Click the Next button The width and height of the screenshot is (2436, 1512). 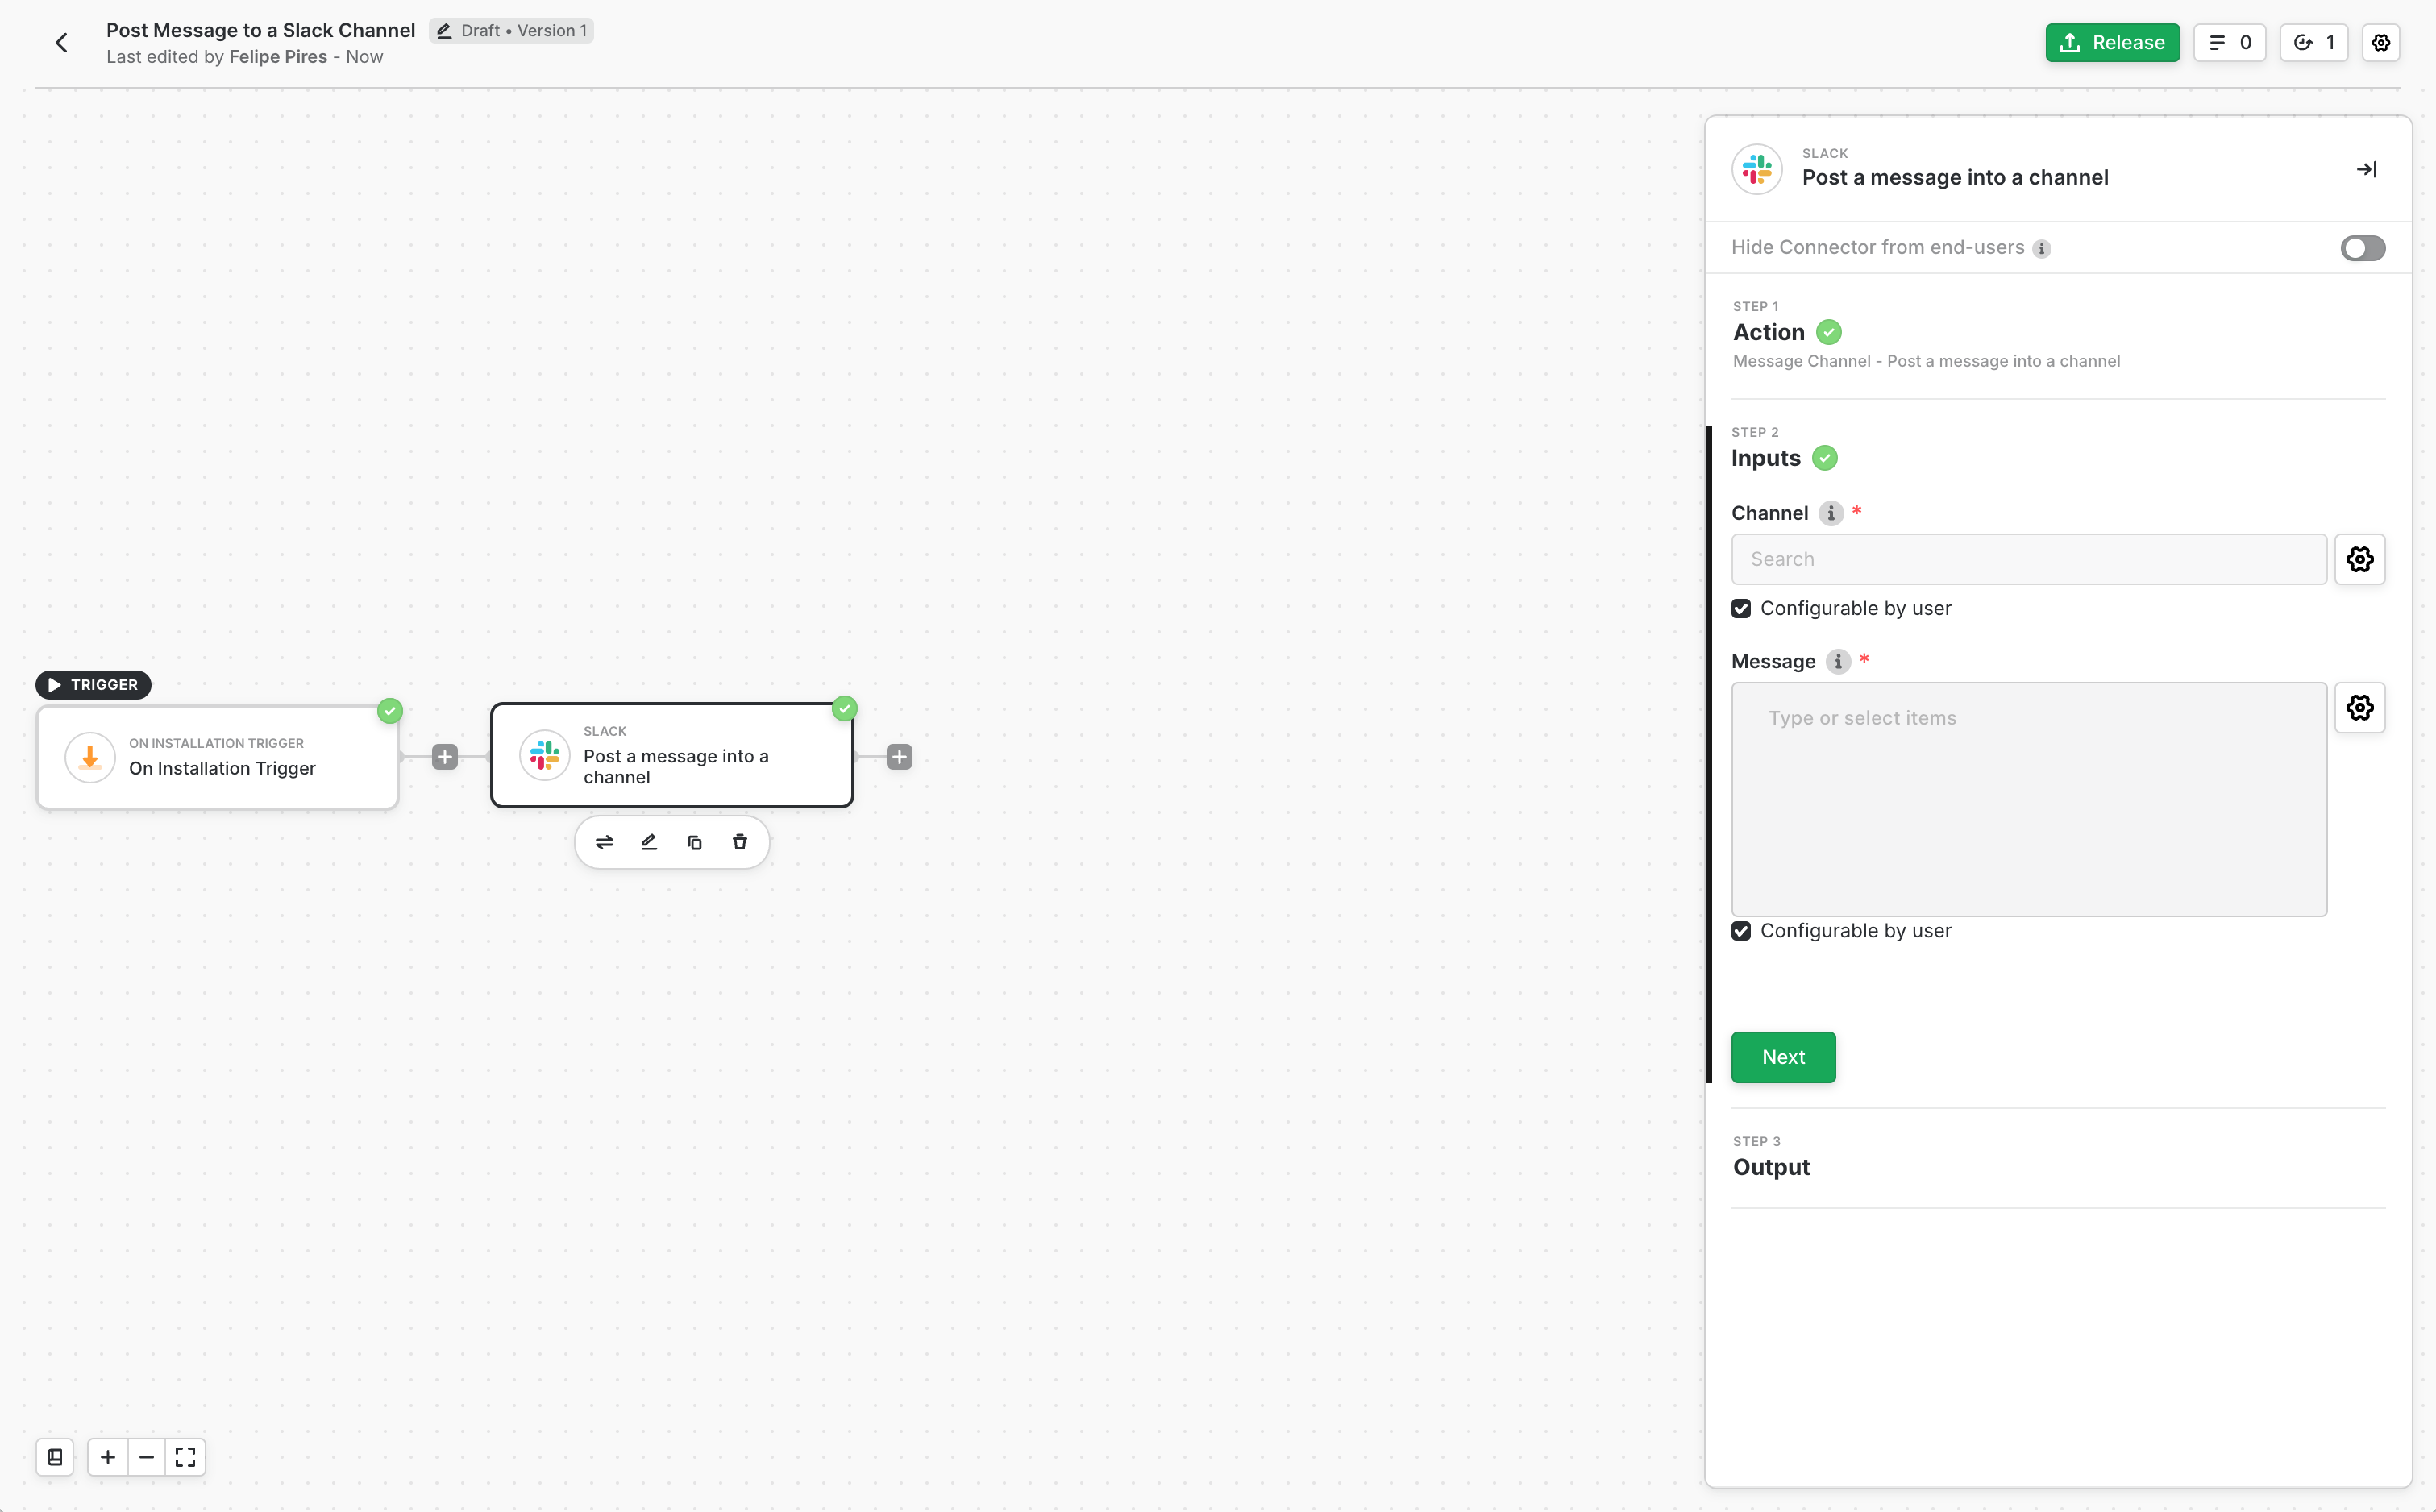point(1783,1057)
